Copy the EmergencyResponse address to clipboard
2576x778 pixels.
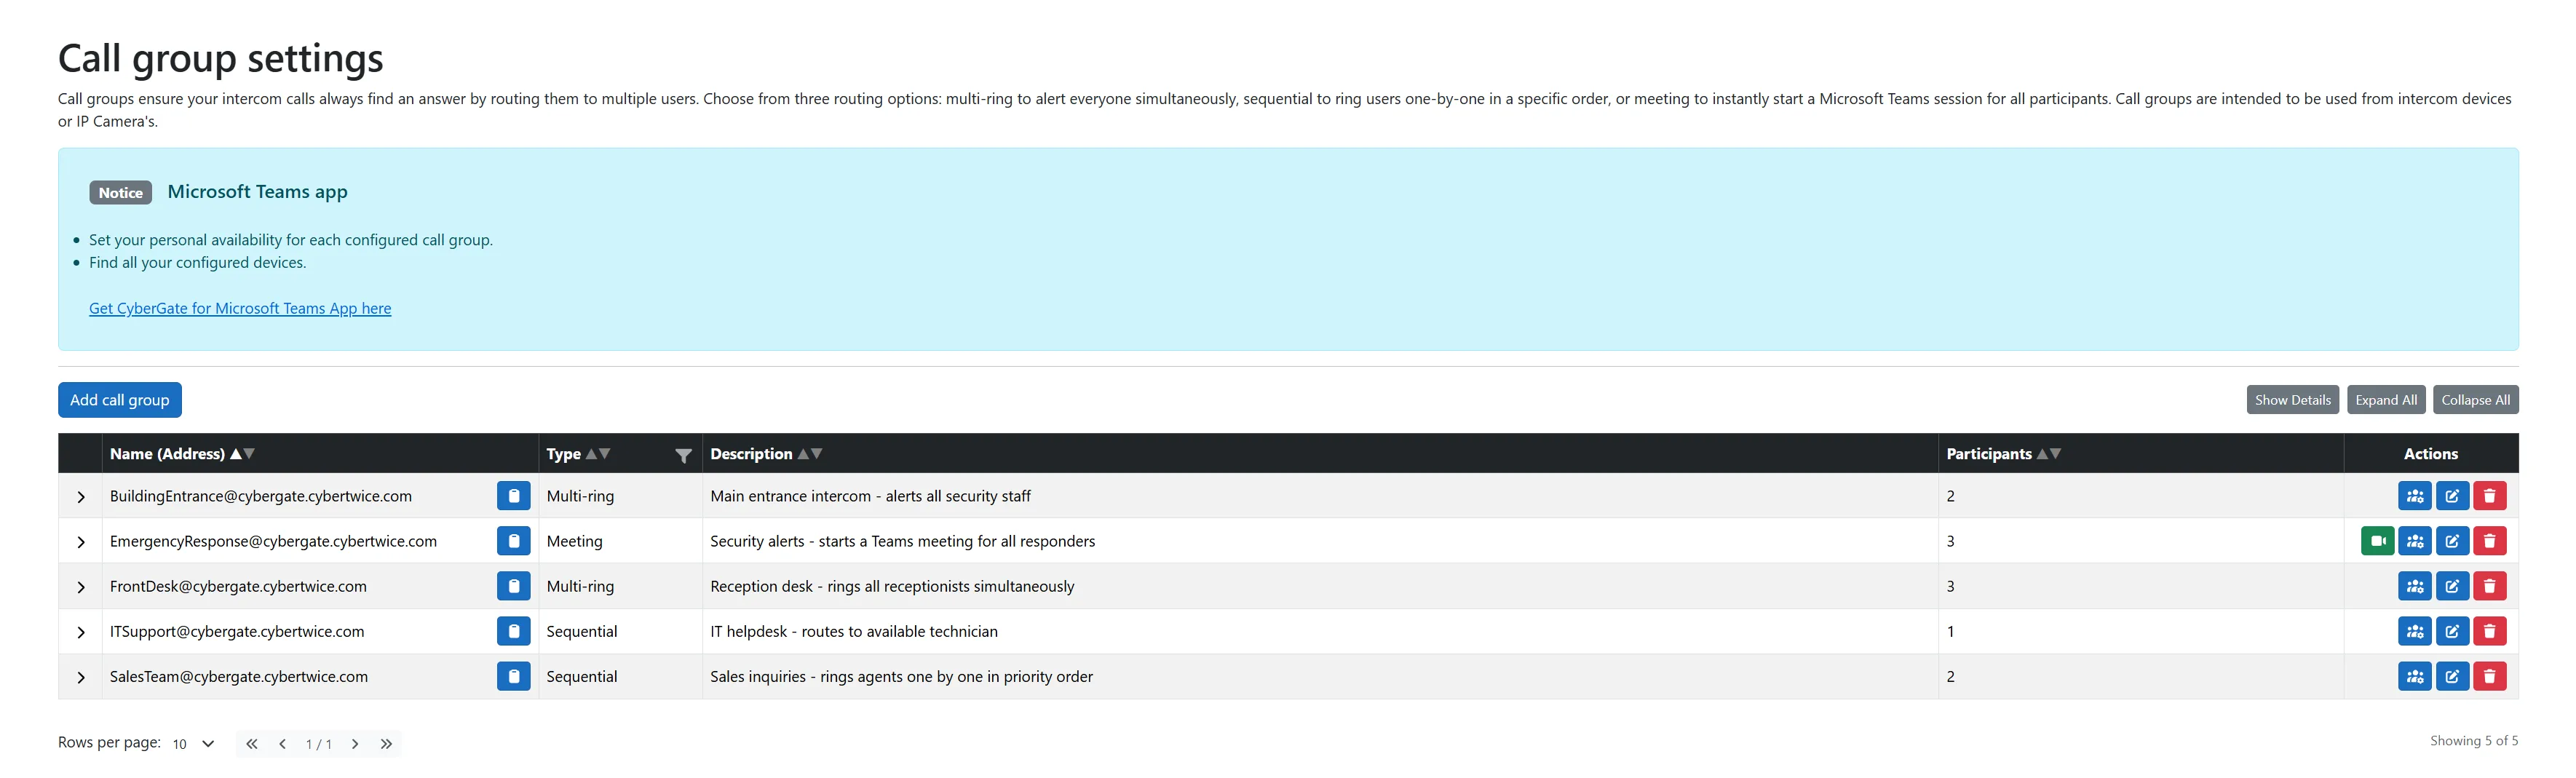[513, 541]
